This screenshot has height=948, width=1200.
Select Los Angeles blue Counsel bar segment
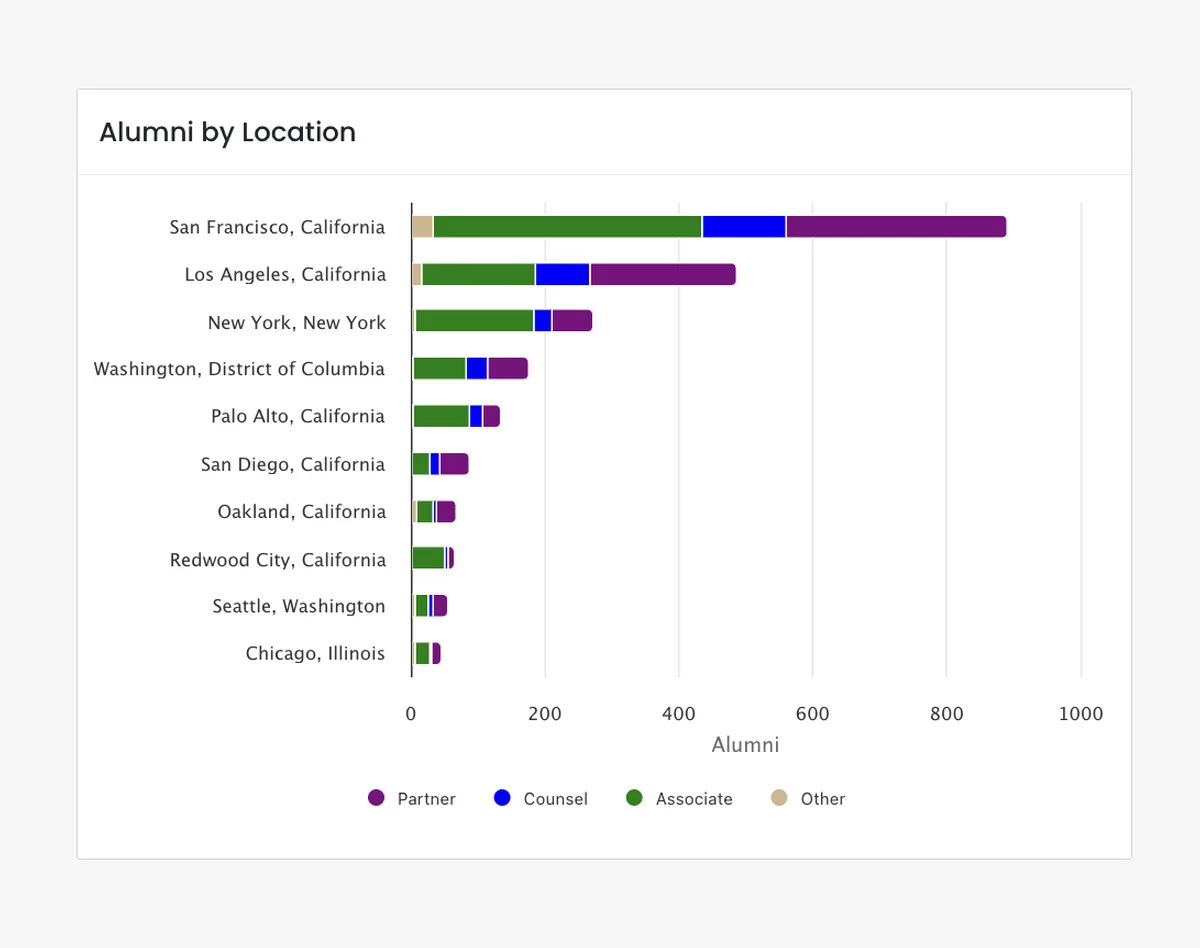[562, 274]
